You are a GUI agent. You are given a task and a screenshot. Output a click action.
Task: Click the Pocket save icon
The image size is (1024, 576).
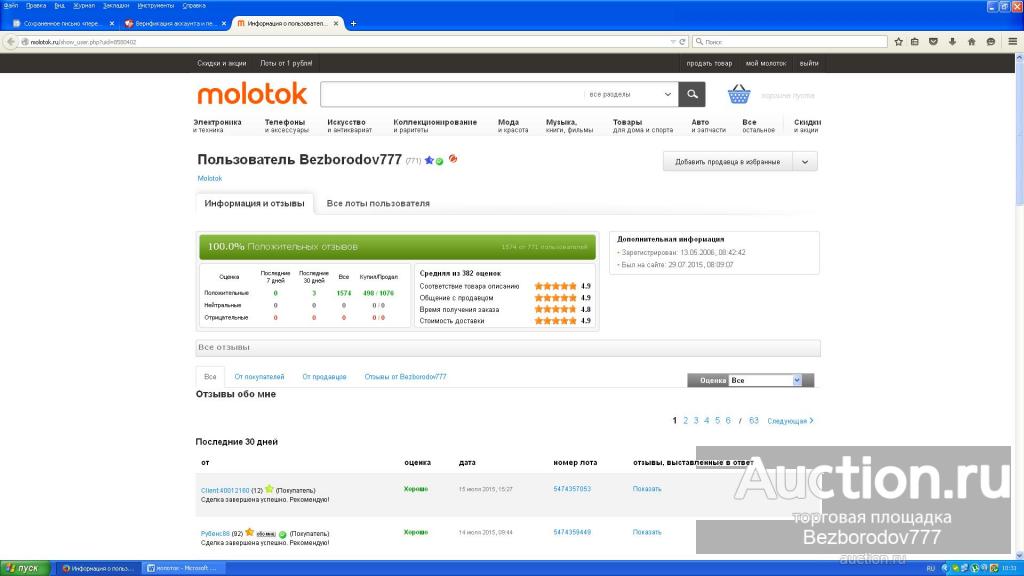933,42
